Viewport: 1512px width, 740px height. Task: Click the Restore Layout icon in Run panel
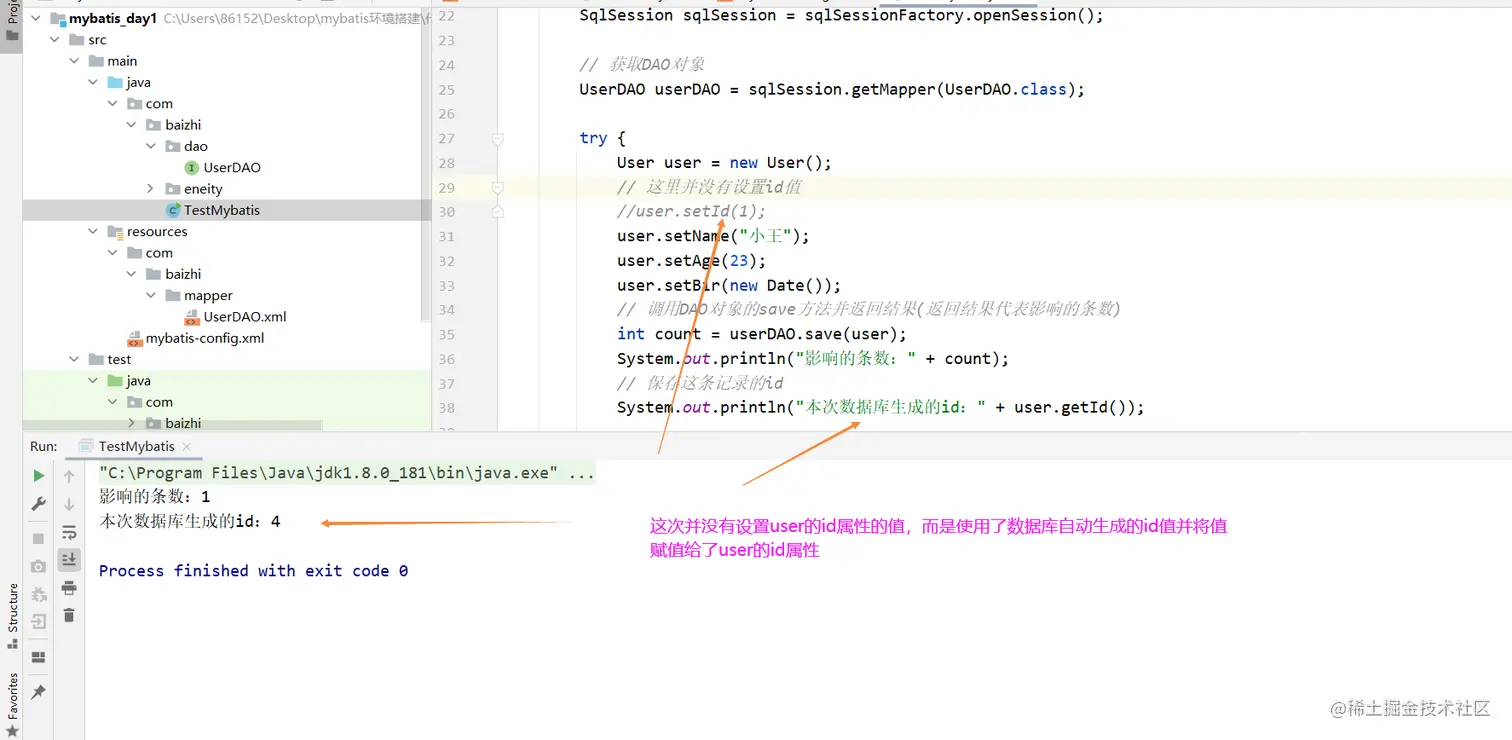click(39, 657)
